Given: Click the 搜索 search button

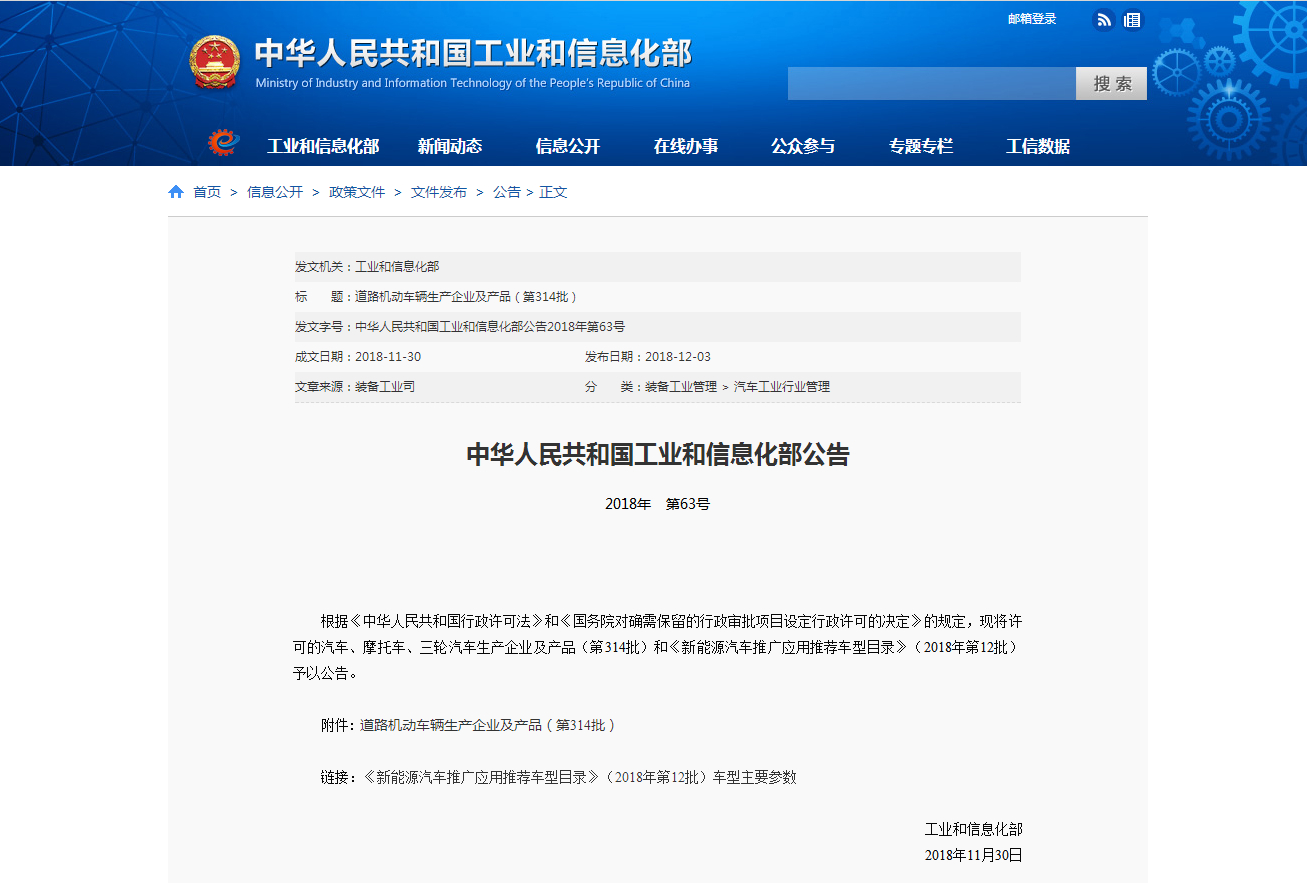Looking at the screenshot, I should (1111, 84).
